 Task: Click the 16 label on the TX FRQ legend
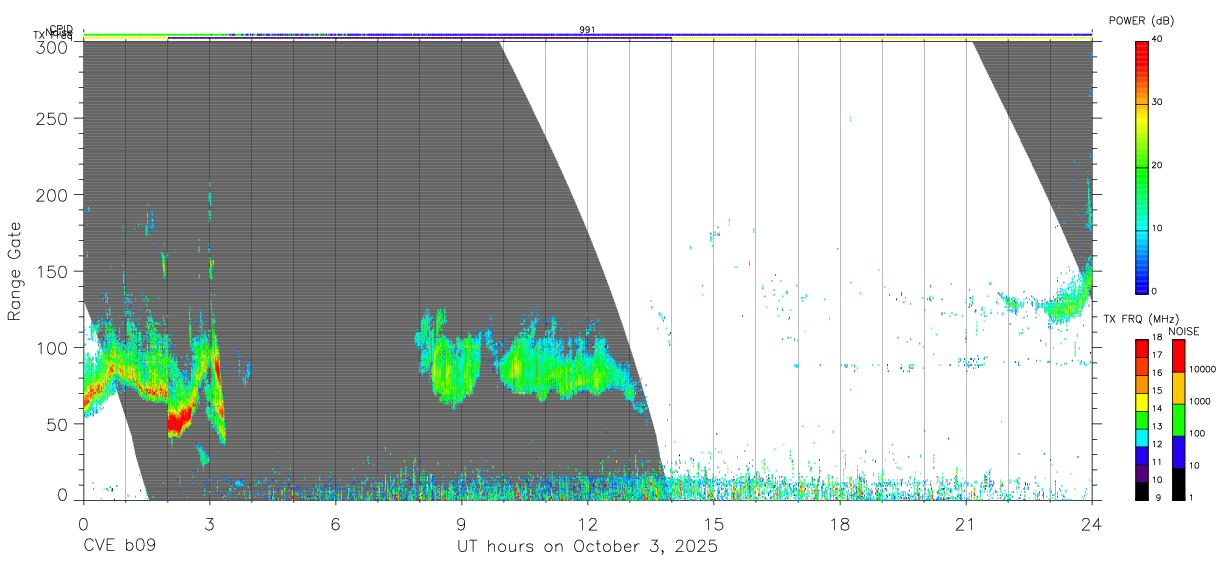point(1156,373)
